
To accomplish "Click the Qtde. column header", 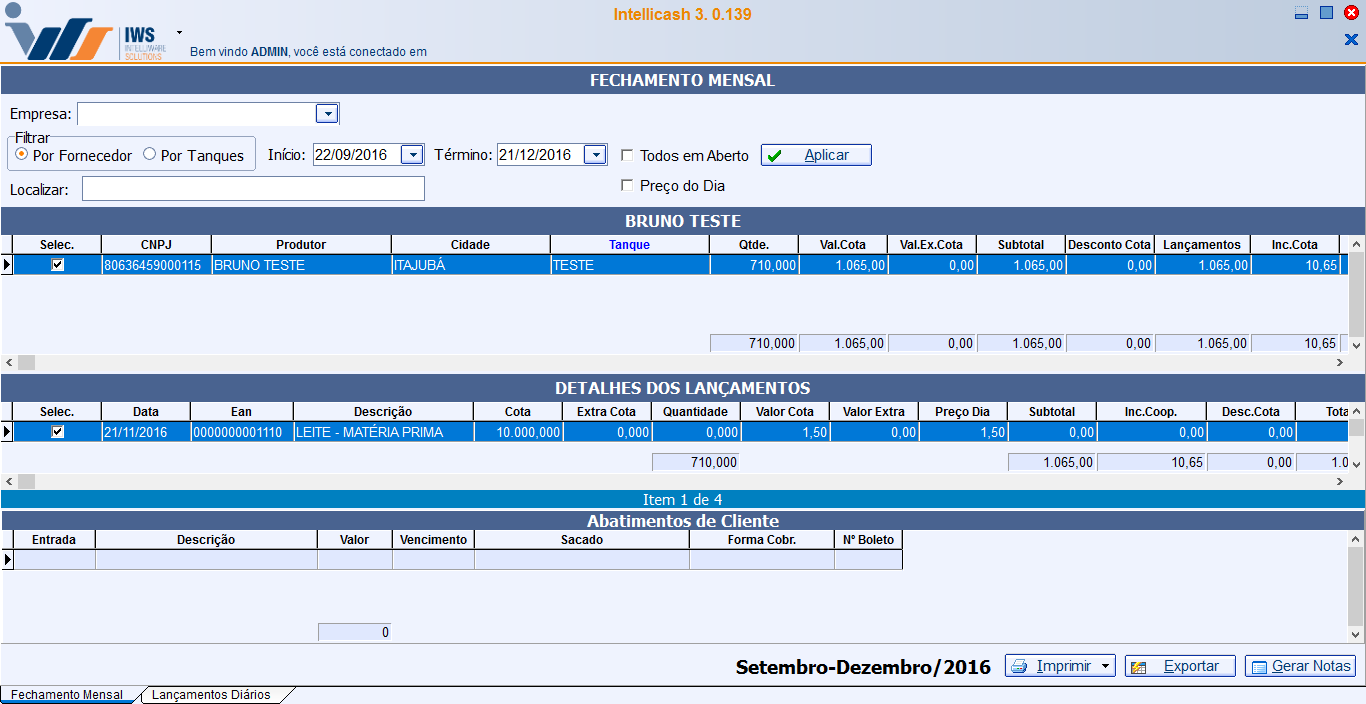I will coord(754,245).
